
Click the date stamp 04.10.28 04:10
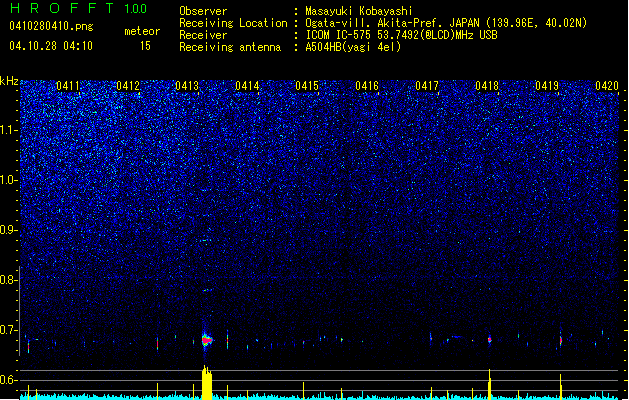tap(51, 46)
